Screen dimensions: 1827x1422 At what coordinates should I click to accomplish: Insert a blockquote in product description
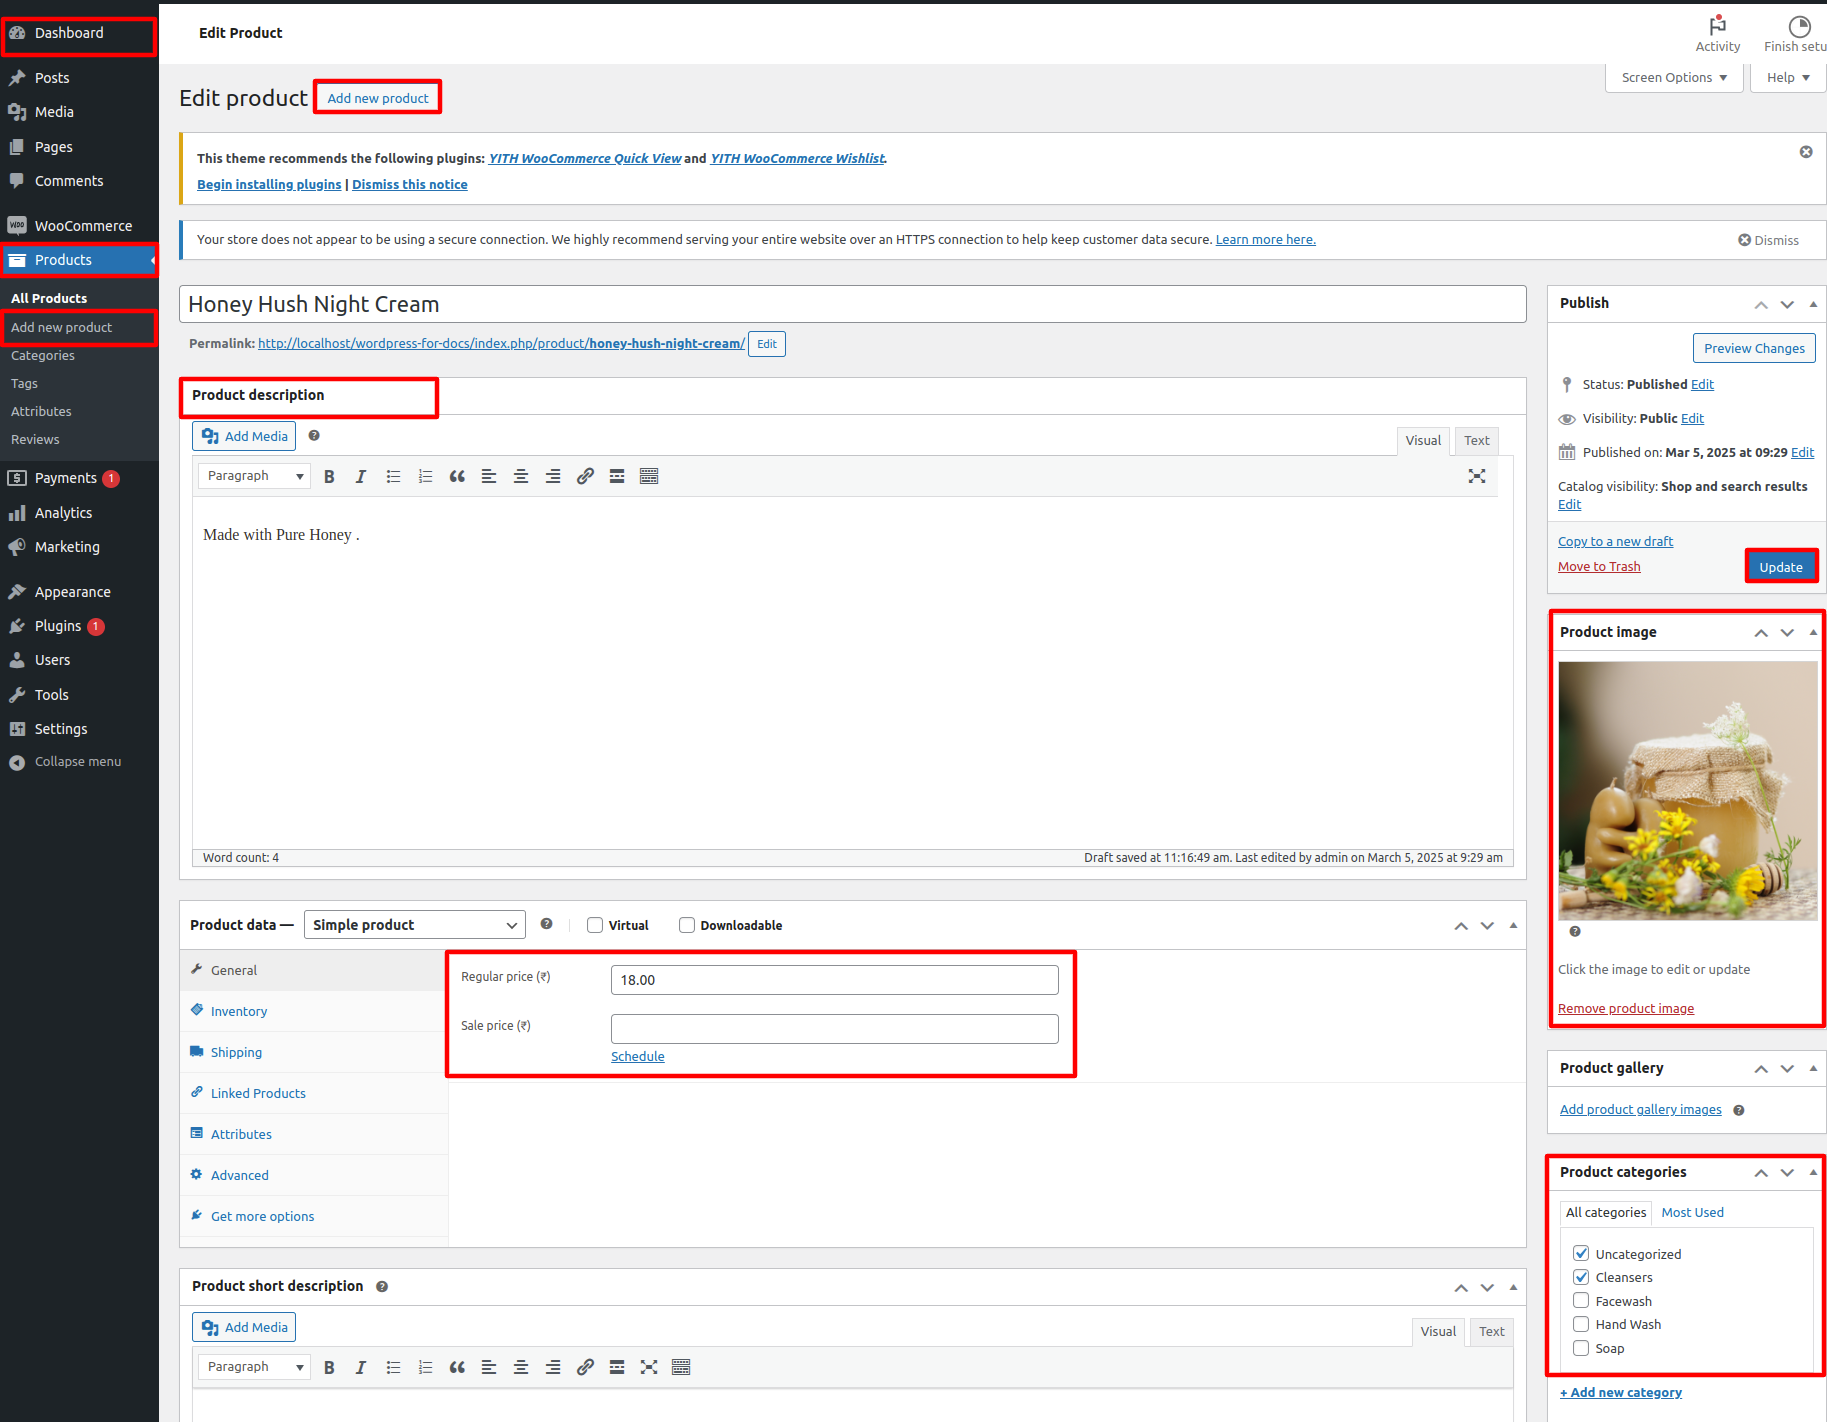coord(457,477)
